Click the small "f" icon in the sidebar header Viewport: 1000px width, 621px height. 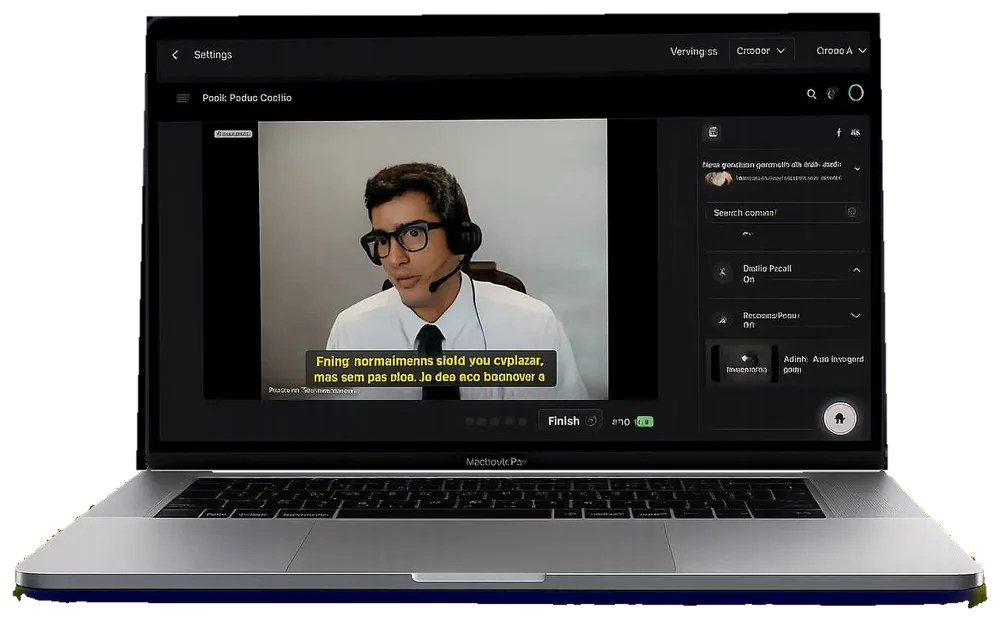pyautogui.click(x=839, y=133)
